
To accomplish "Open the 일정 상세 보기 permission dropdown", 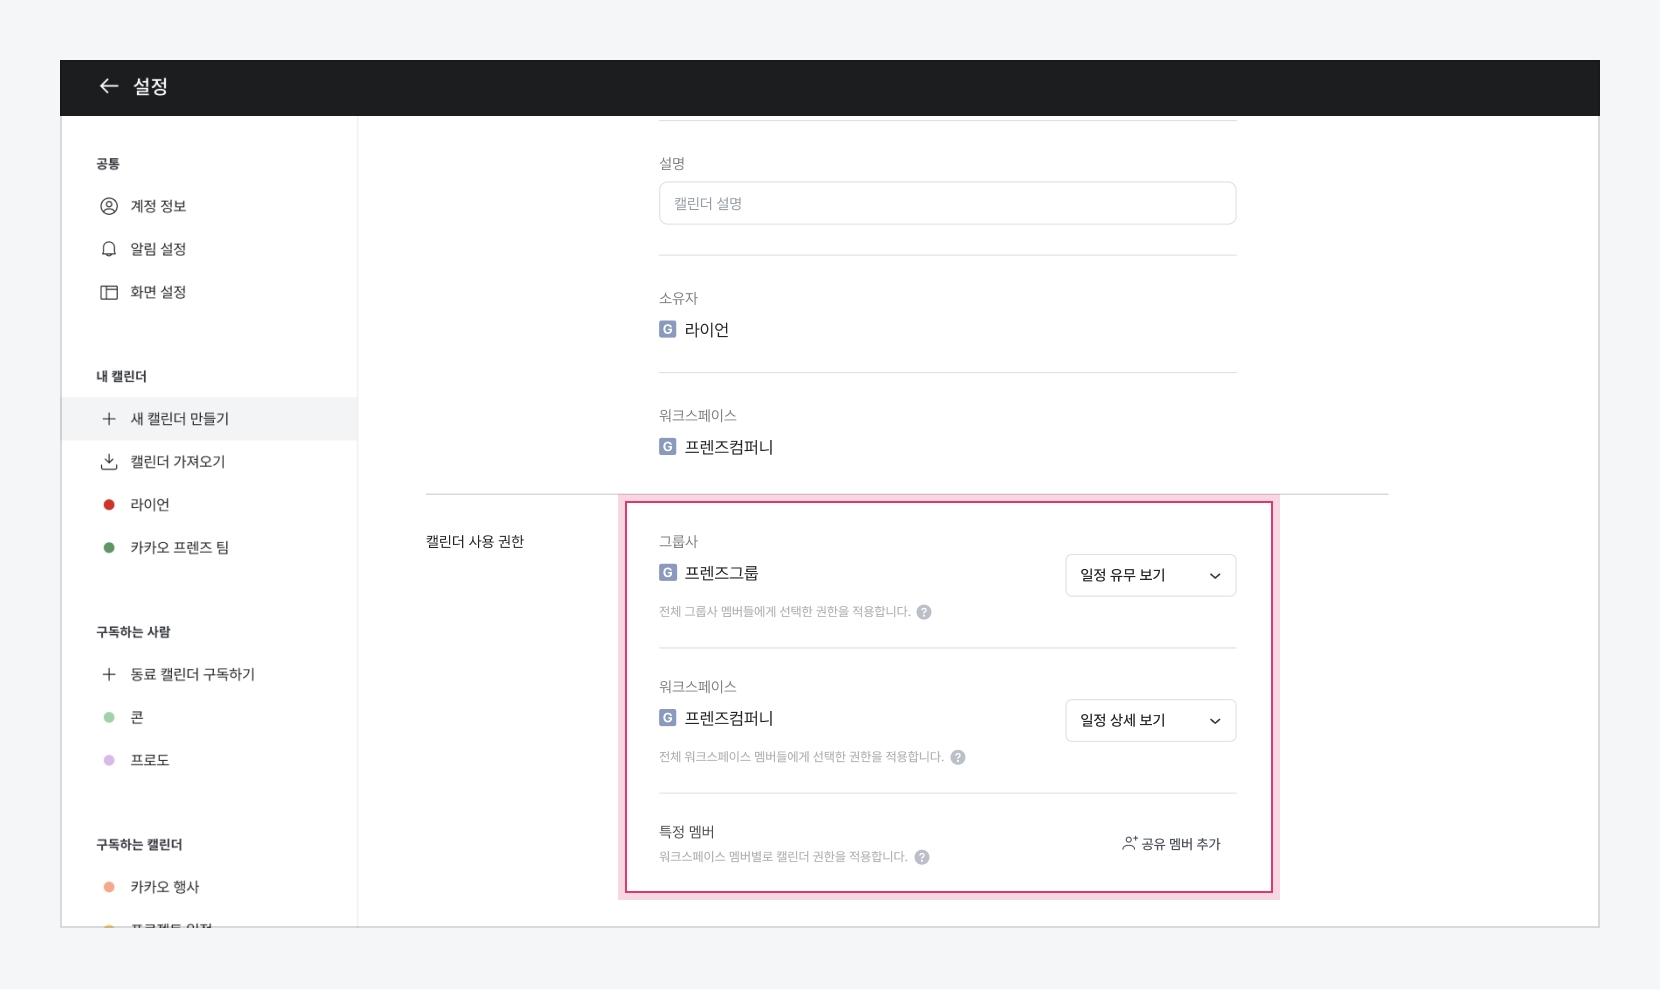I will pos(1150,721).
